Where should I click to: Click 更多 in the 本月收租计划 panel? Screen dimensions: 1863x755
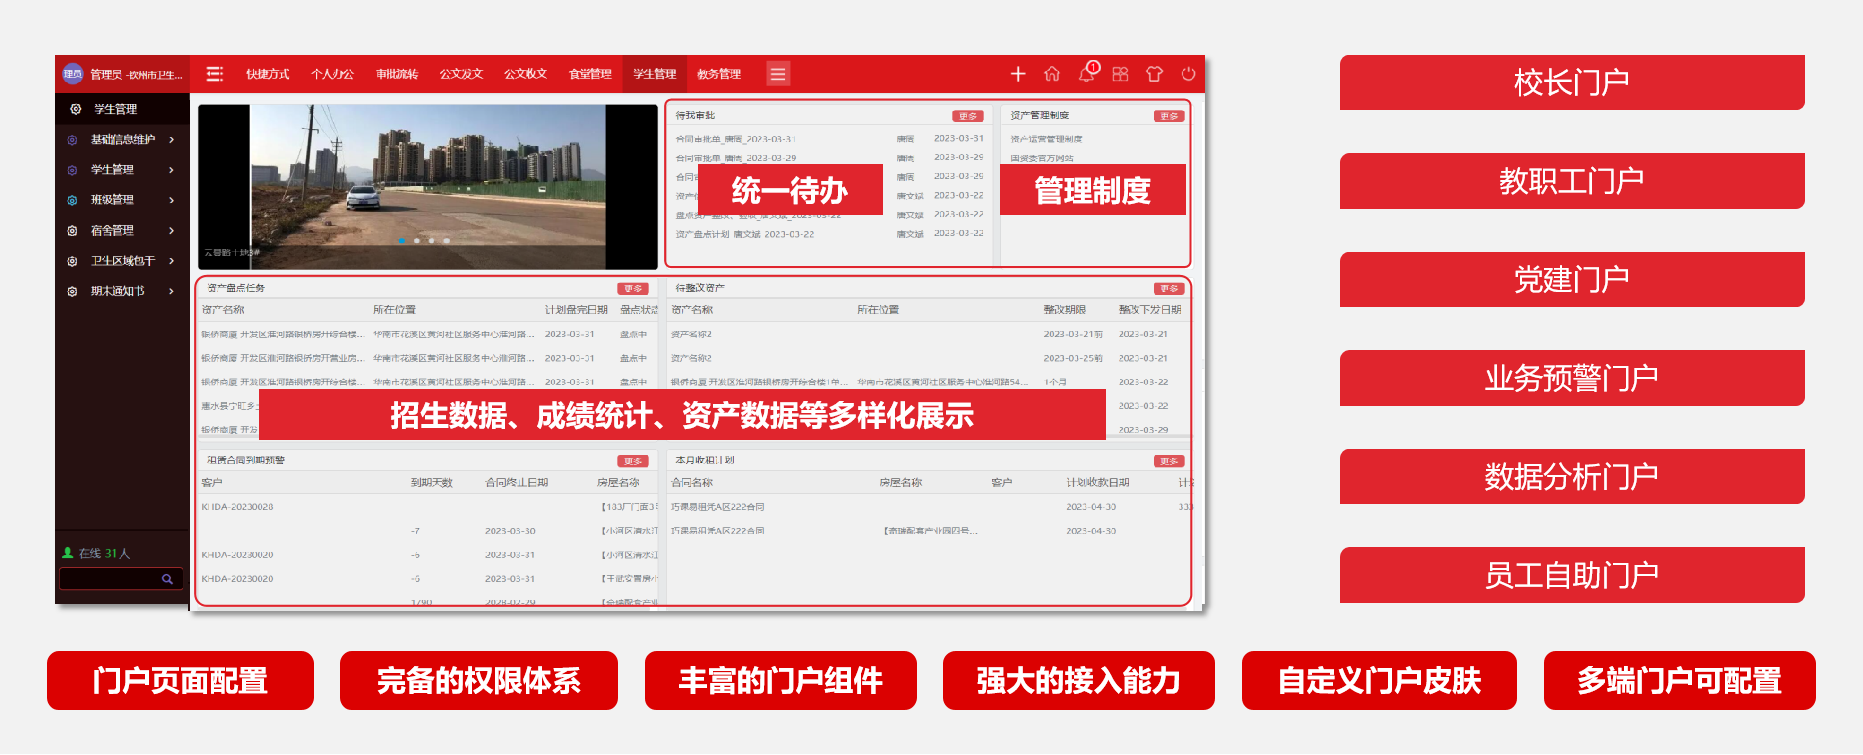click(x=1168, y=461)
